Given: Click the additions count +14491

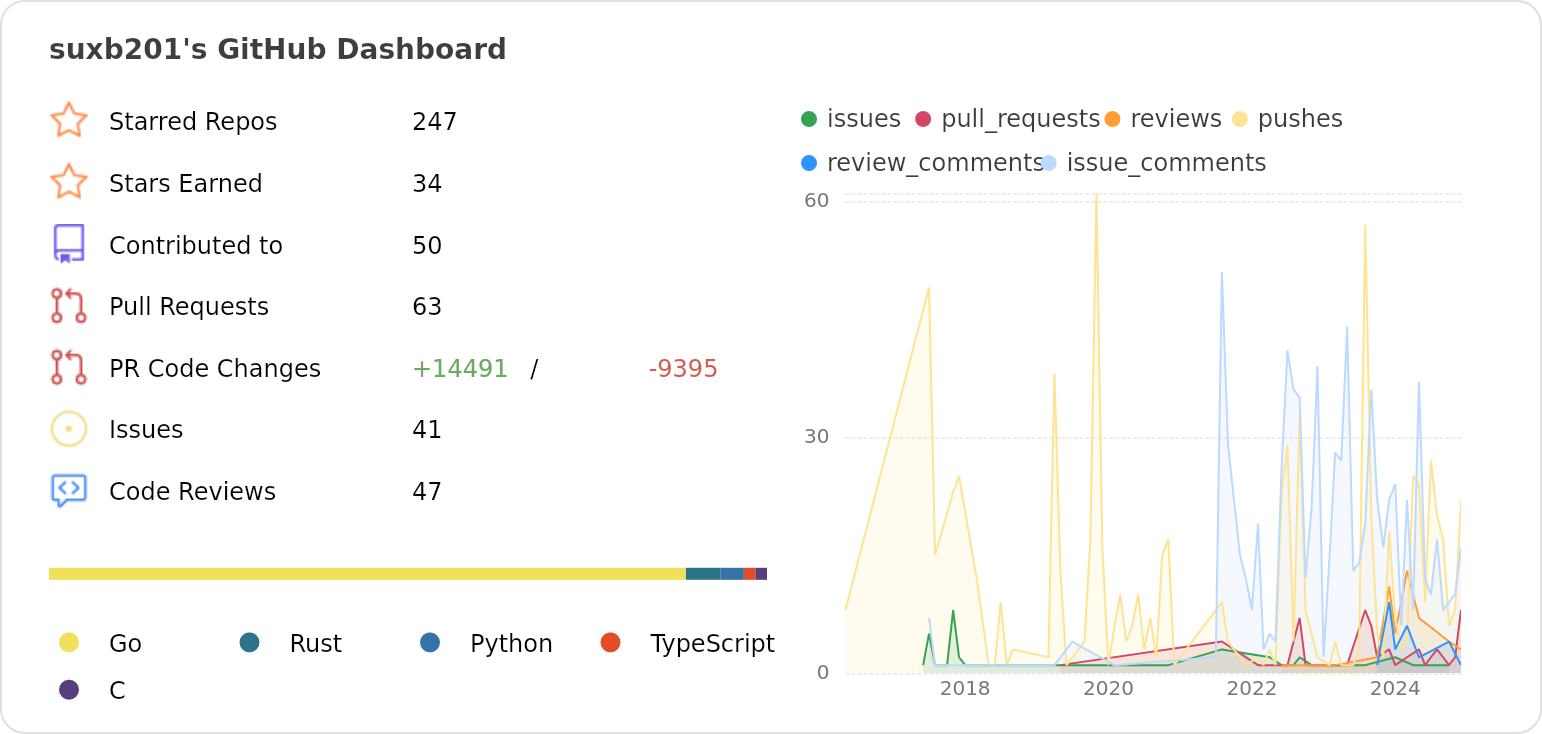Looking at the screenshot, I should (460, 368).
